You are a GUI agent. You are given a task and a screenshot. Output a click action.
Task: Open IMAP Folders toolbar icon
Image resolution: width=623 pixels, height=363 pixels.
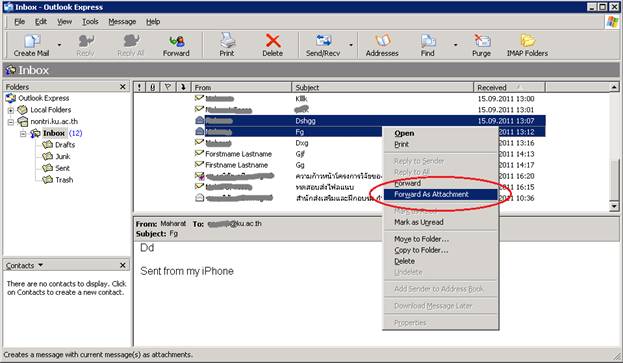pos(527,45)
